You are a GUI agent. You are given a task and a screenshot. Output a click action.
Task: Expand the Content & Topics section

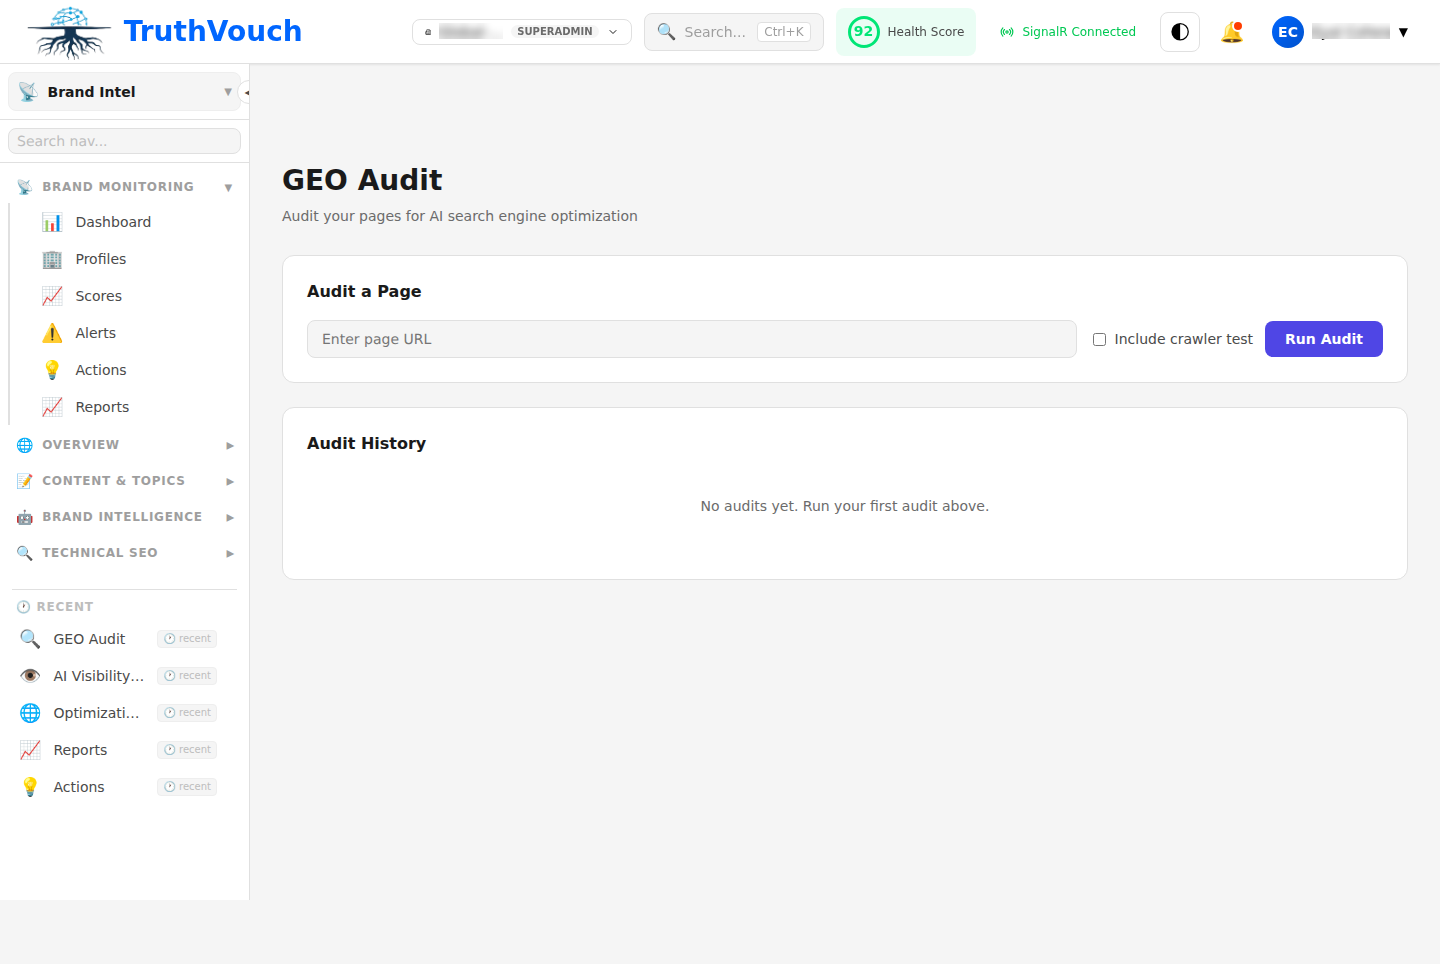point(113,480)
